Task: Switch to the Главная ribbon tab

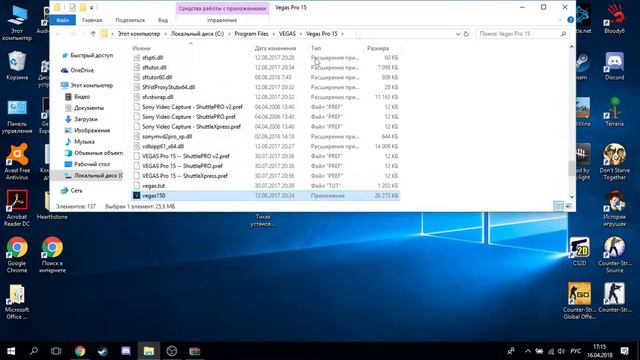Action: pos(92,20)
